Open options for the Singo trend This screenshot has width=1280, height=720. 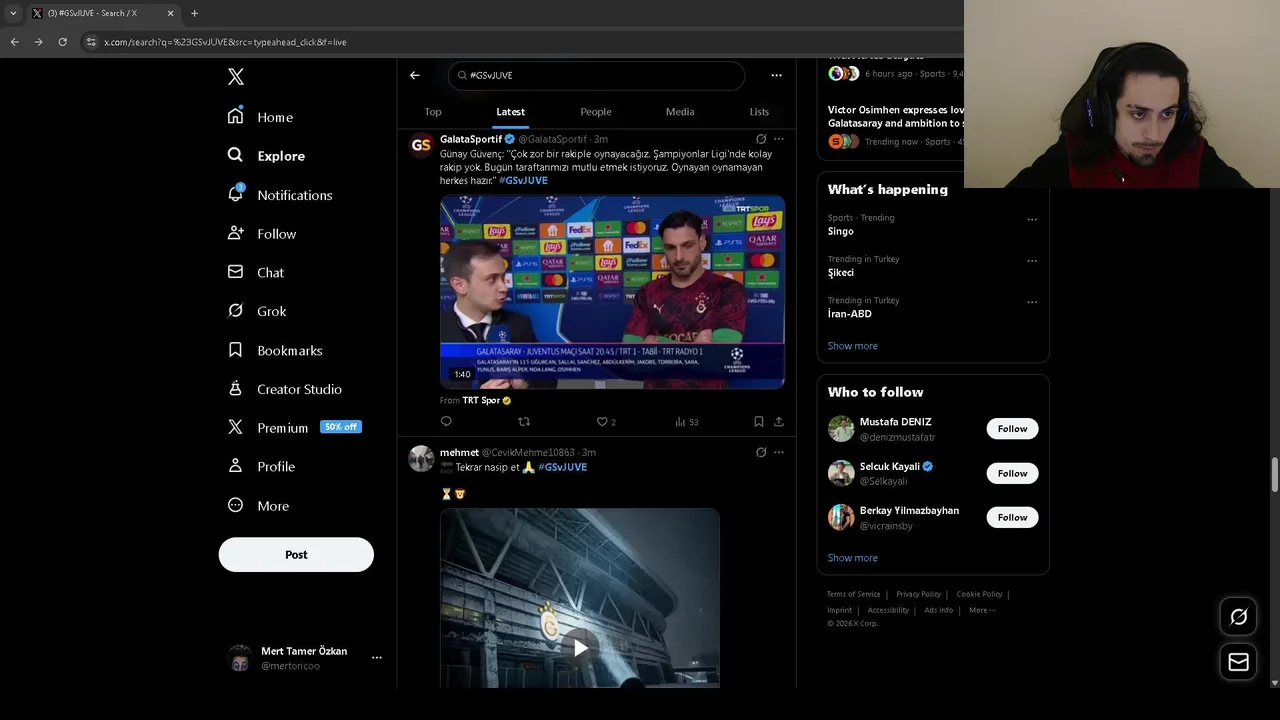pos(1032,219)
